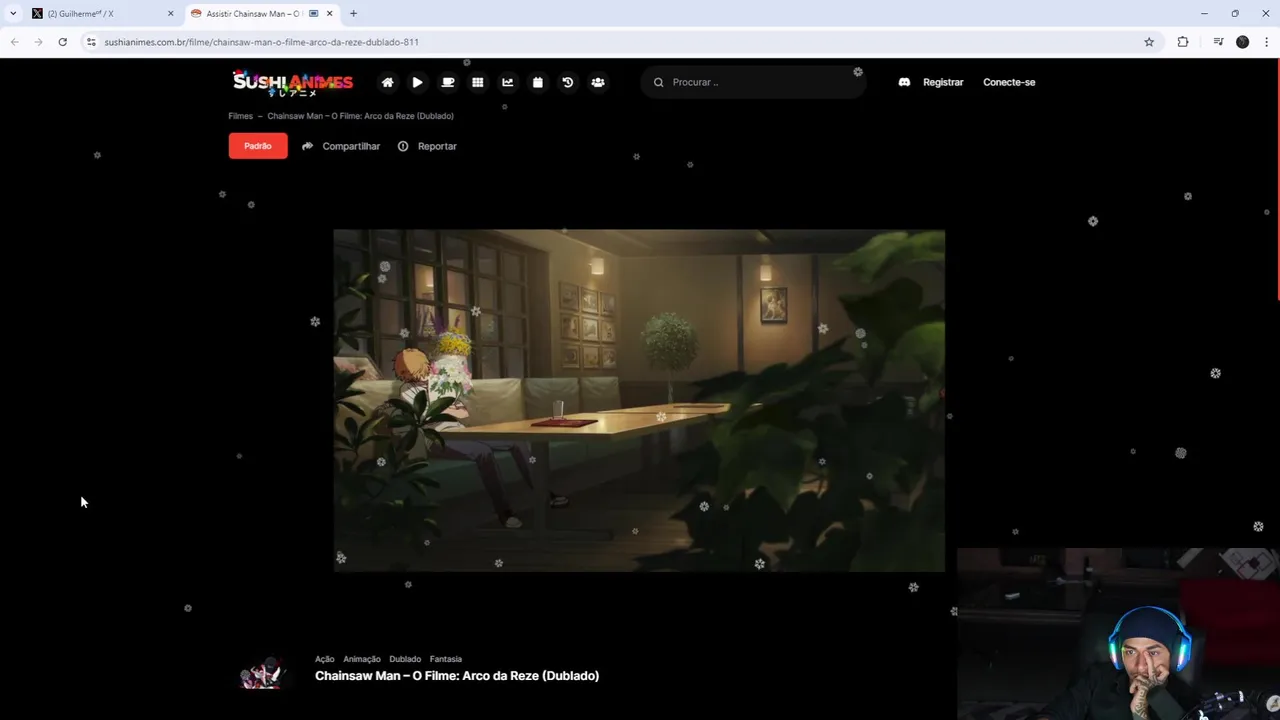Screen dimensions: 1280x720
Task: Click the address bar URL
Action: (261, 42)
